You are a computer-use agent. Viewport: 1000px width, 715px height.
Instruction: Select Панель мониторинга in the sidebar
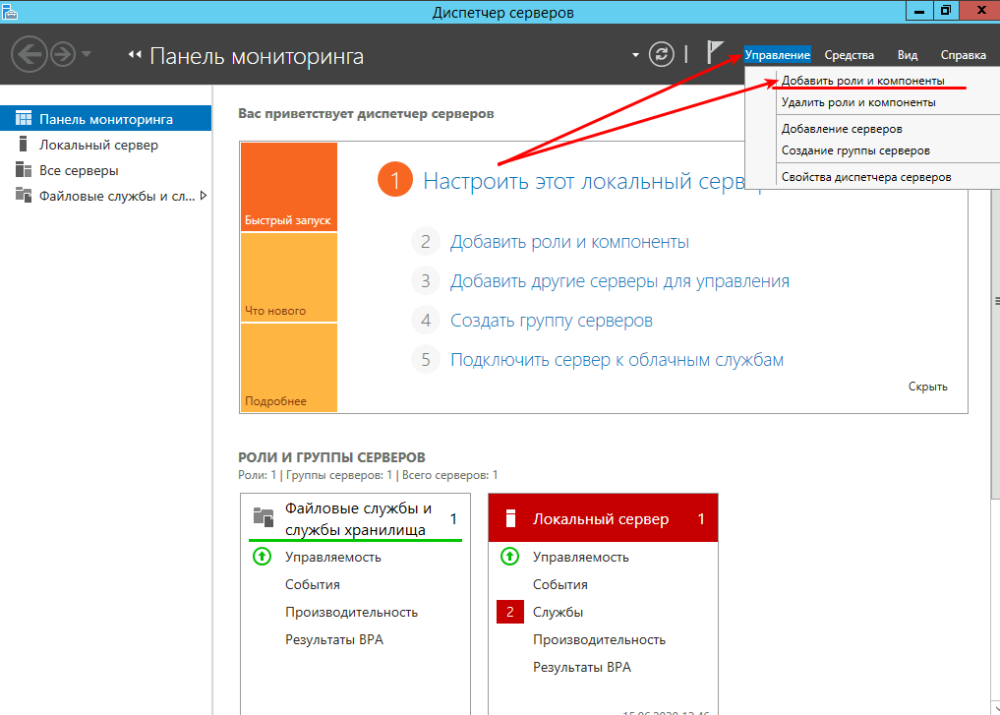(x=106, y=119)
